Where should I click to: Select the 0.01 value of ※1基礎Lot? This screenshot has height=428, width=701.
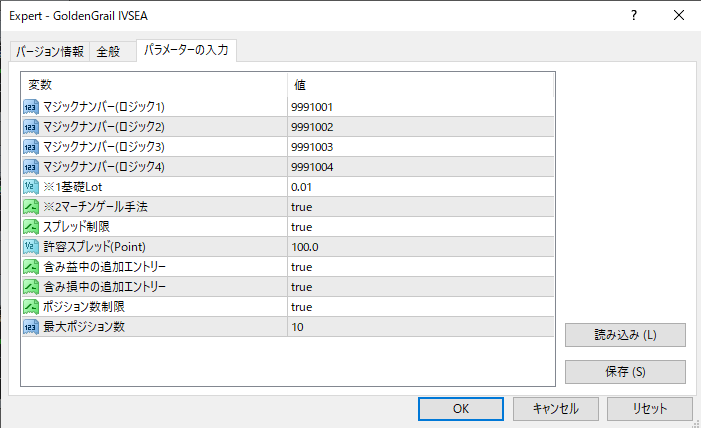tap(302, 186)
